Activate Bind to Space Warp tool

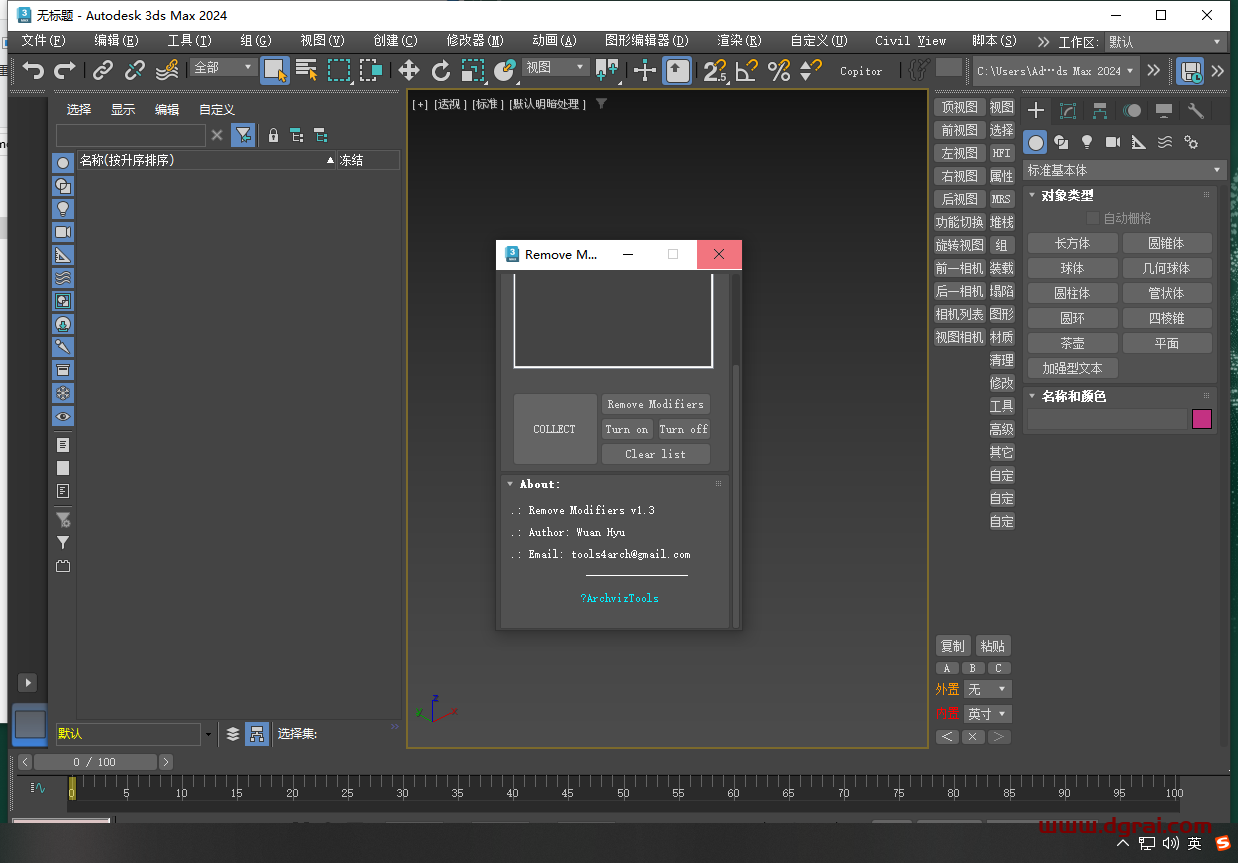click(x=167, y=70)
